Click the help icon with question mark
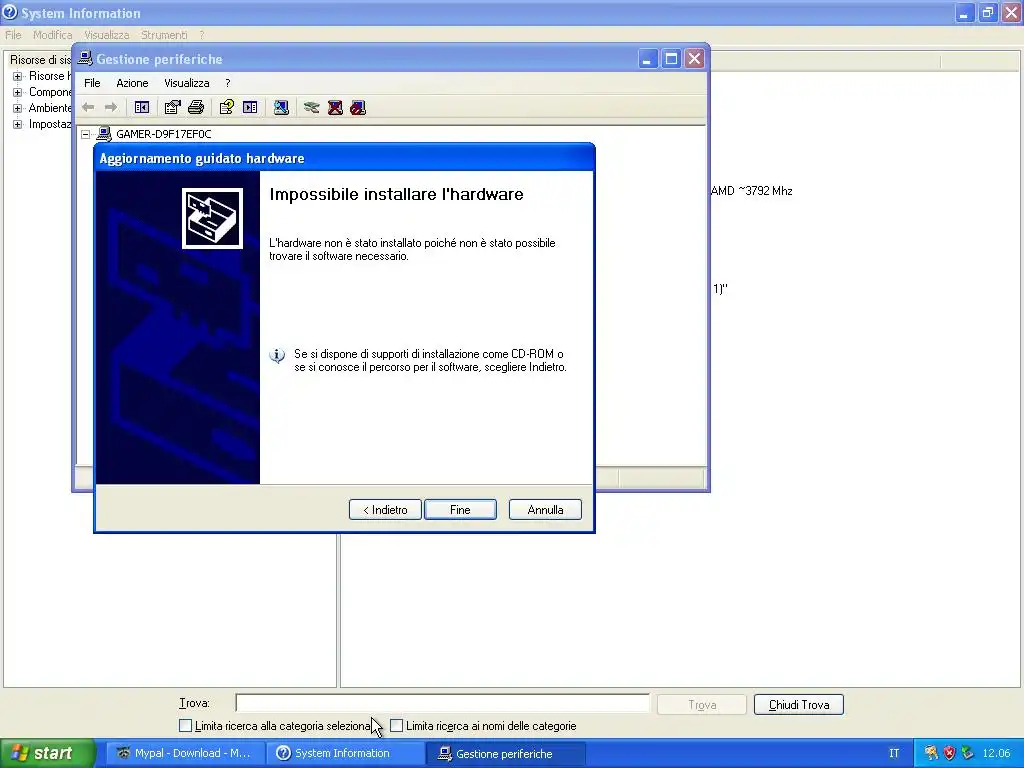The height and width of the screenshot is (768, 1024). tap(227, 107)
